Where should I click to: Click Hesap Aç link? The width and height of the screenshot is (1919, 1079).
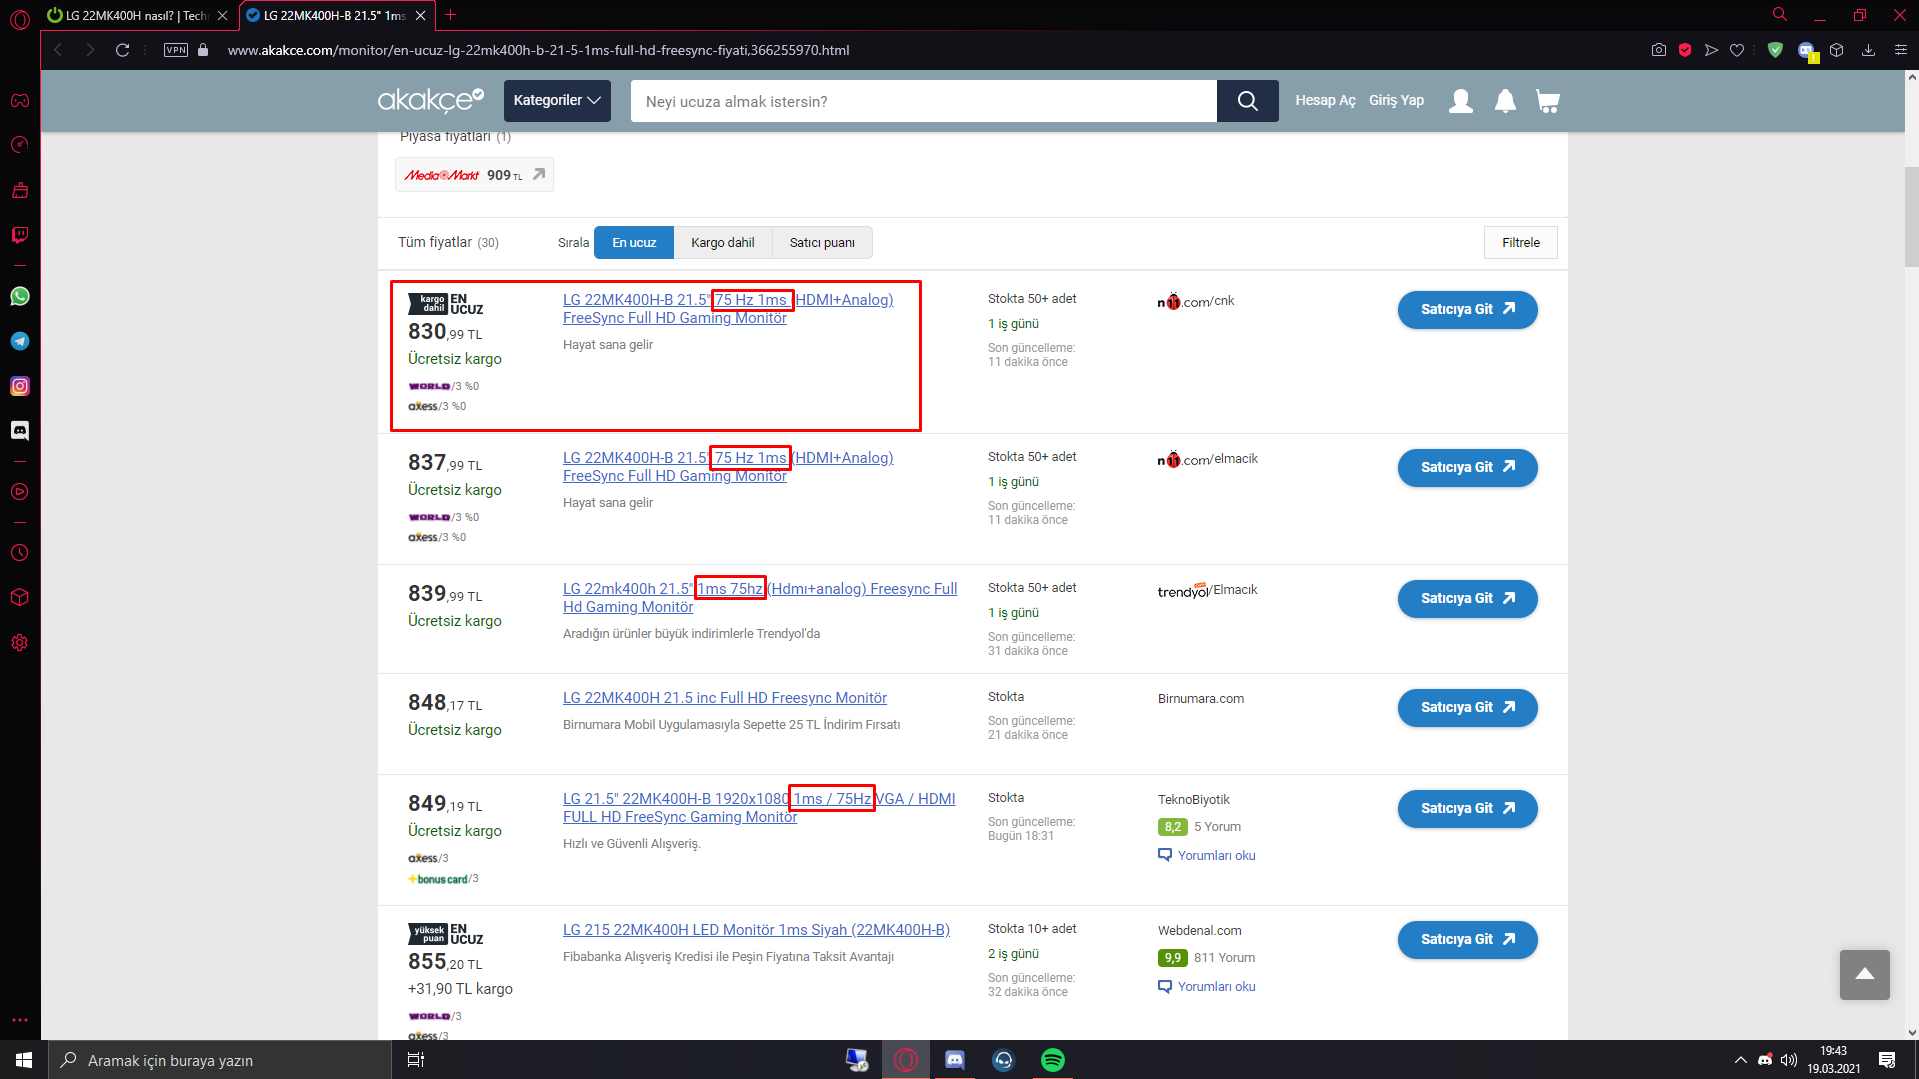point(1326,101)
